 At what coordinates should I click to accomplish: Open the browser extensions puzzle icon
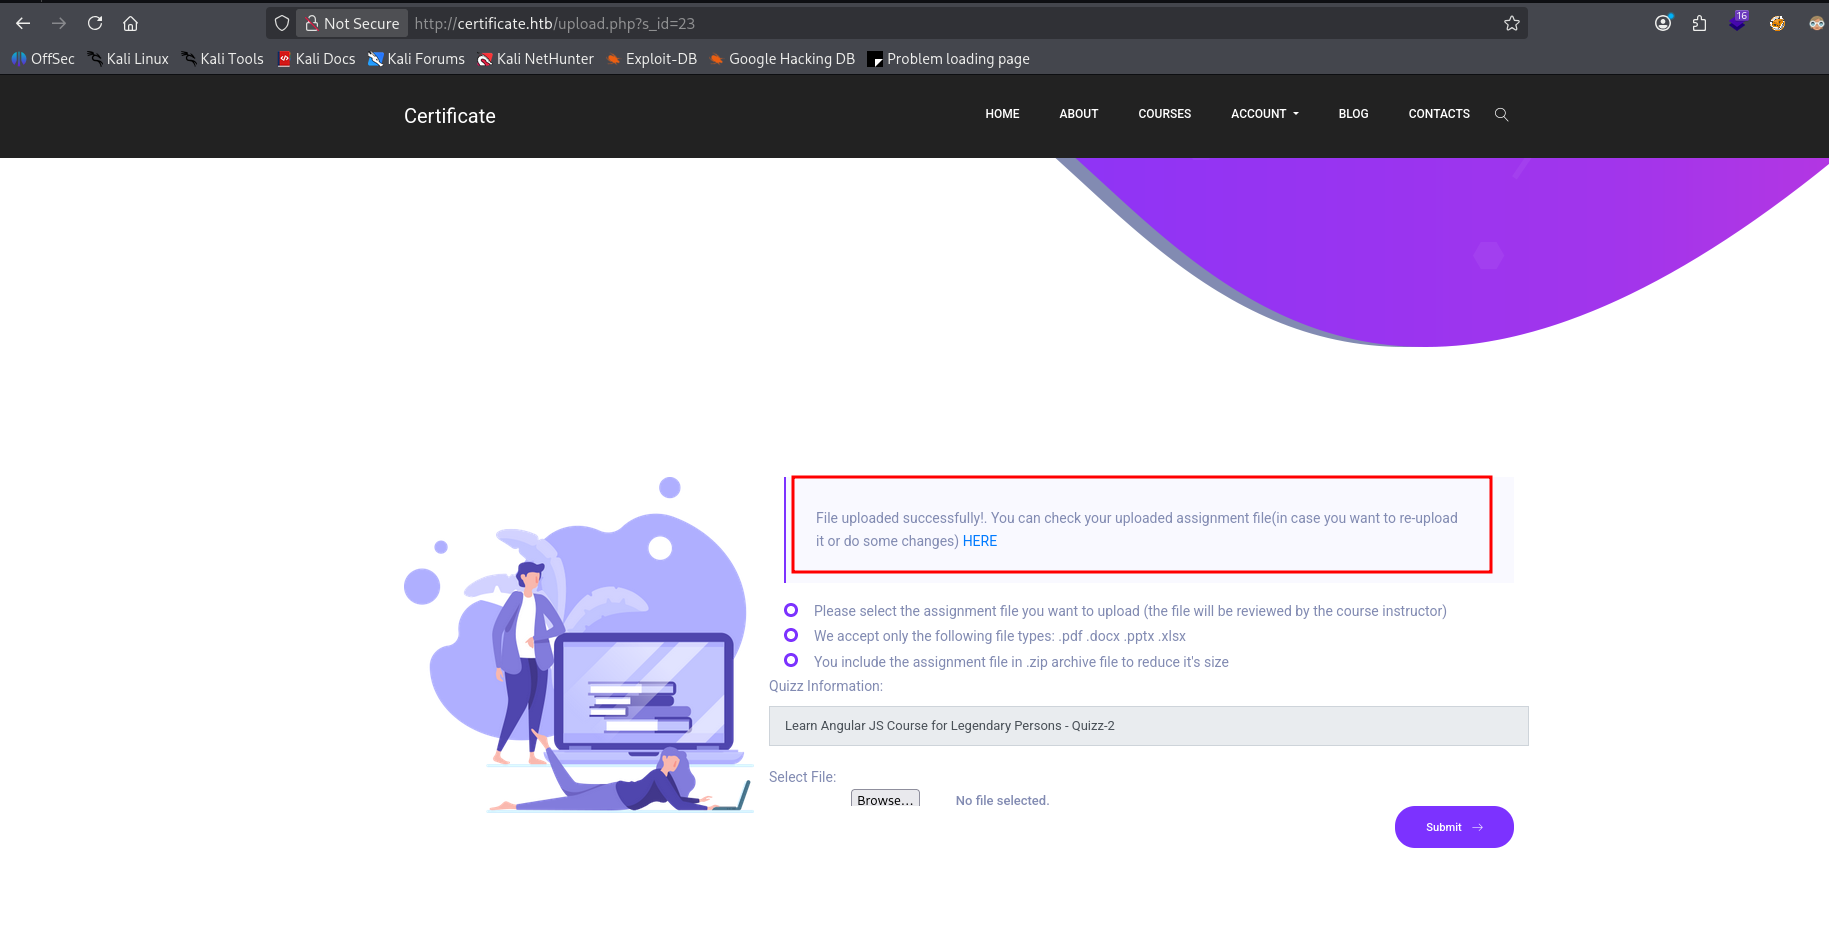1699,23
